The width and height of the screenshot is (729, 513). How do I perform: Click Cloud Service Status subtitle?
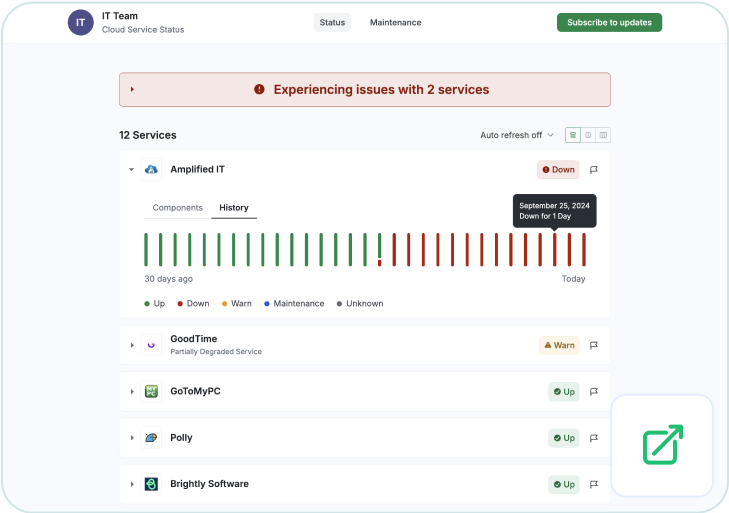coord(143,30)
